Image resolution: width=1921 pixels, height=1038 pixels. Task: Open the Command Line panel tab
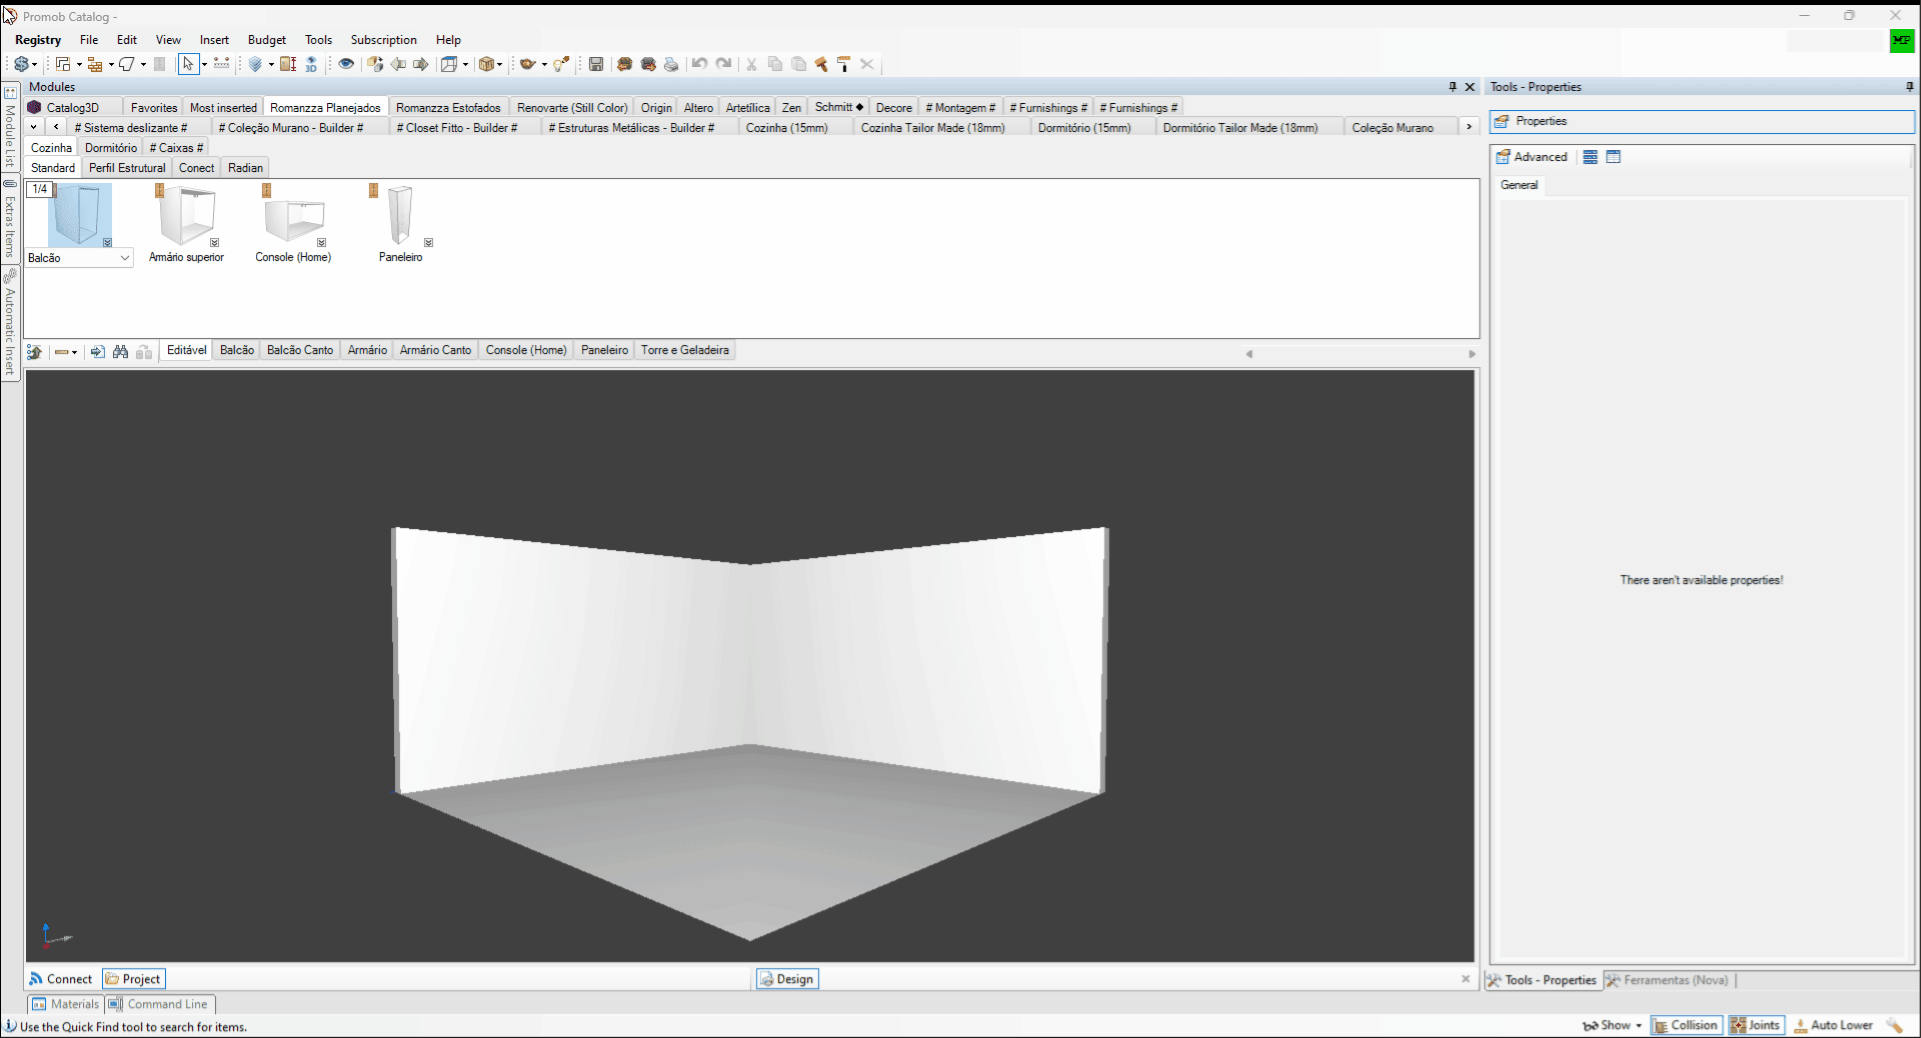(x=159, y=1004)
